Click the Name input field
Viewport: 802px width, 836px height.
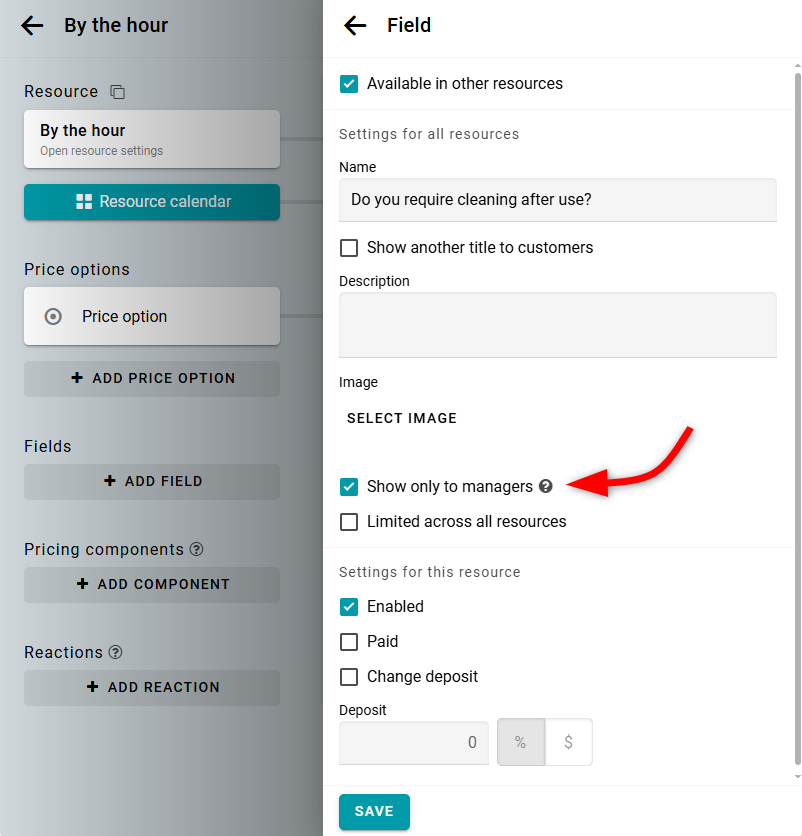pos(557,200)
